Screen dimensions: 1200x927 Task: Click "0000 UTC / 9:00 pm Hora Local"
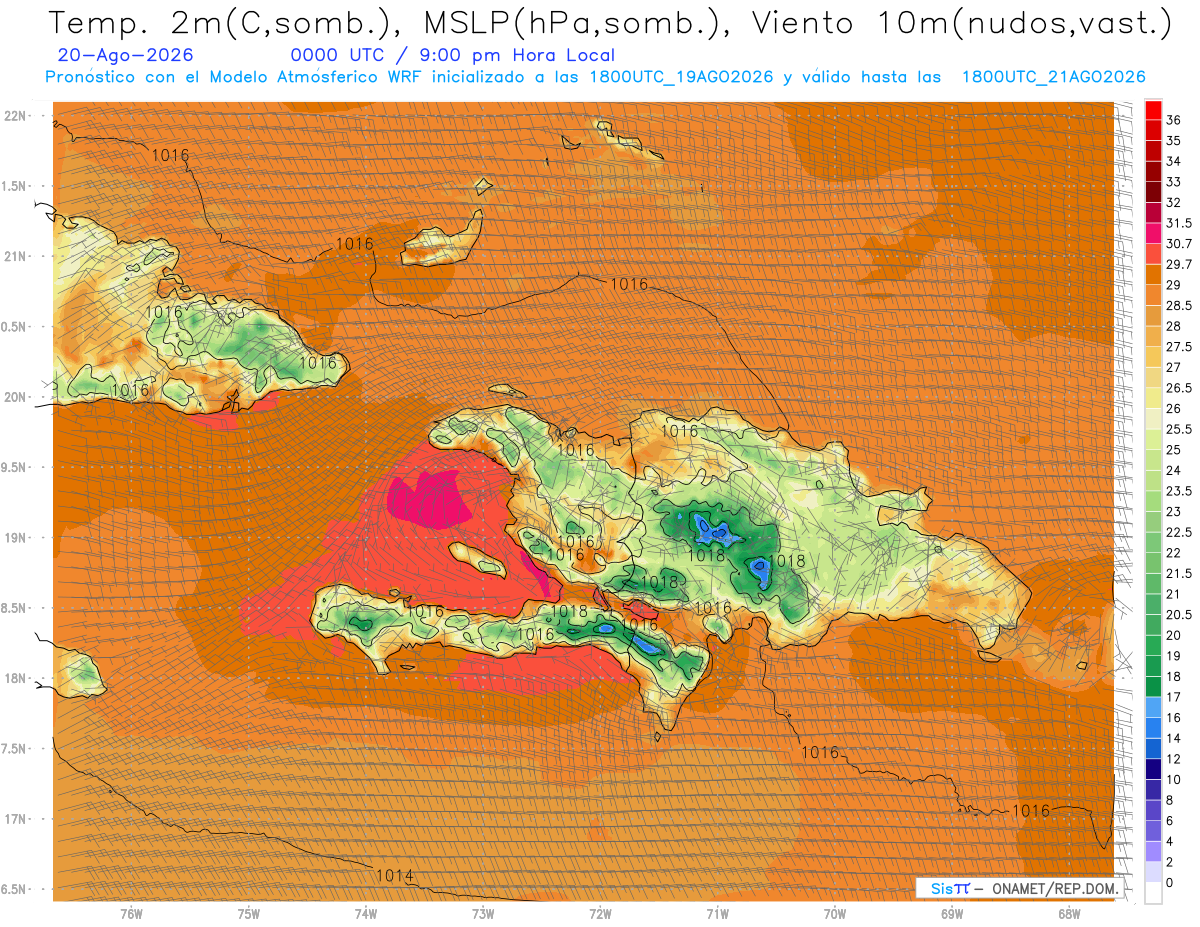[453, 55]
